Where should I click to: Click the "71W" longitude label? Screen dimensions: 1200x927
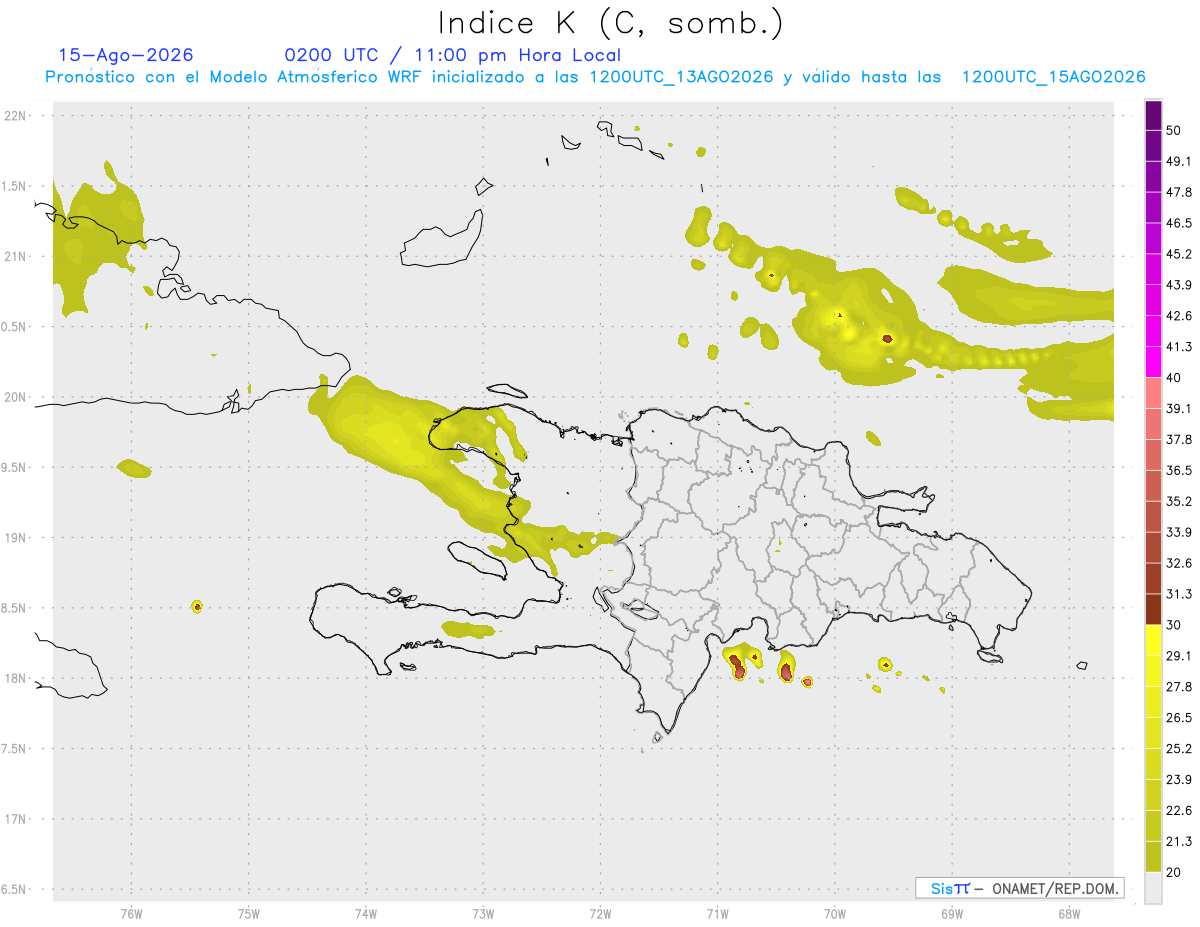coord(717,914)
